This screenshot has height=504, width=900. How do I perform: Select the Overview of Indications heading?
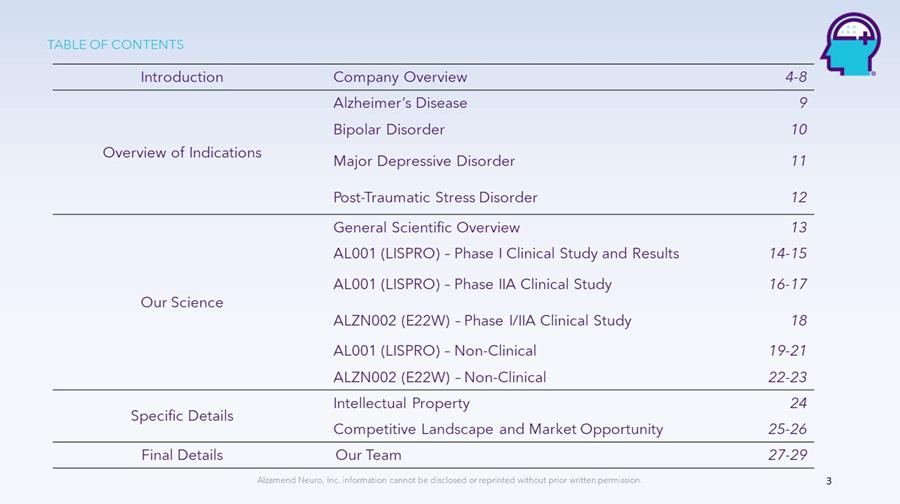point(182,152)
